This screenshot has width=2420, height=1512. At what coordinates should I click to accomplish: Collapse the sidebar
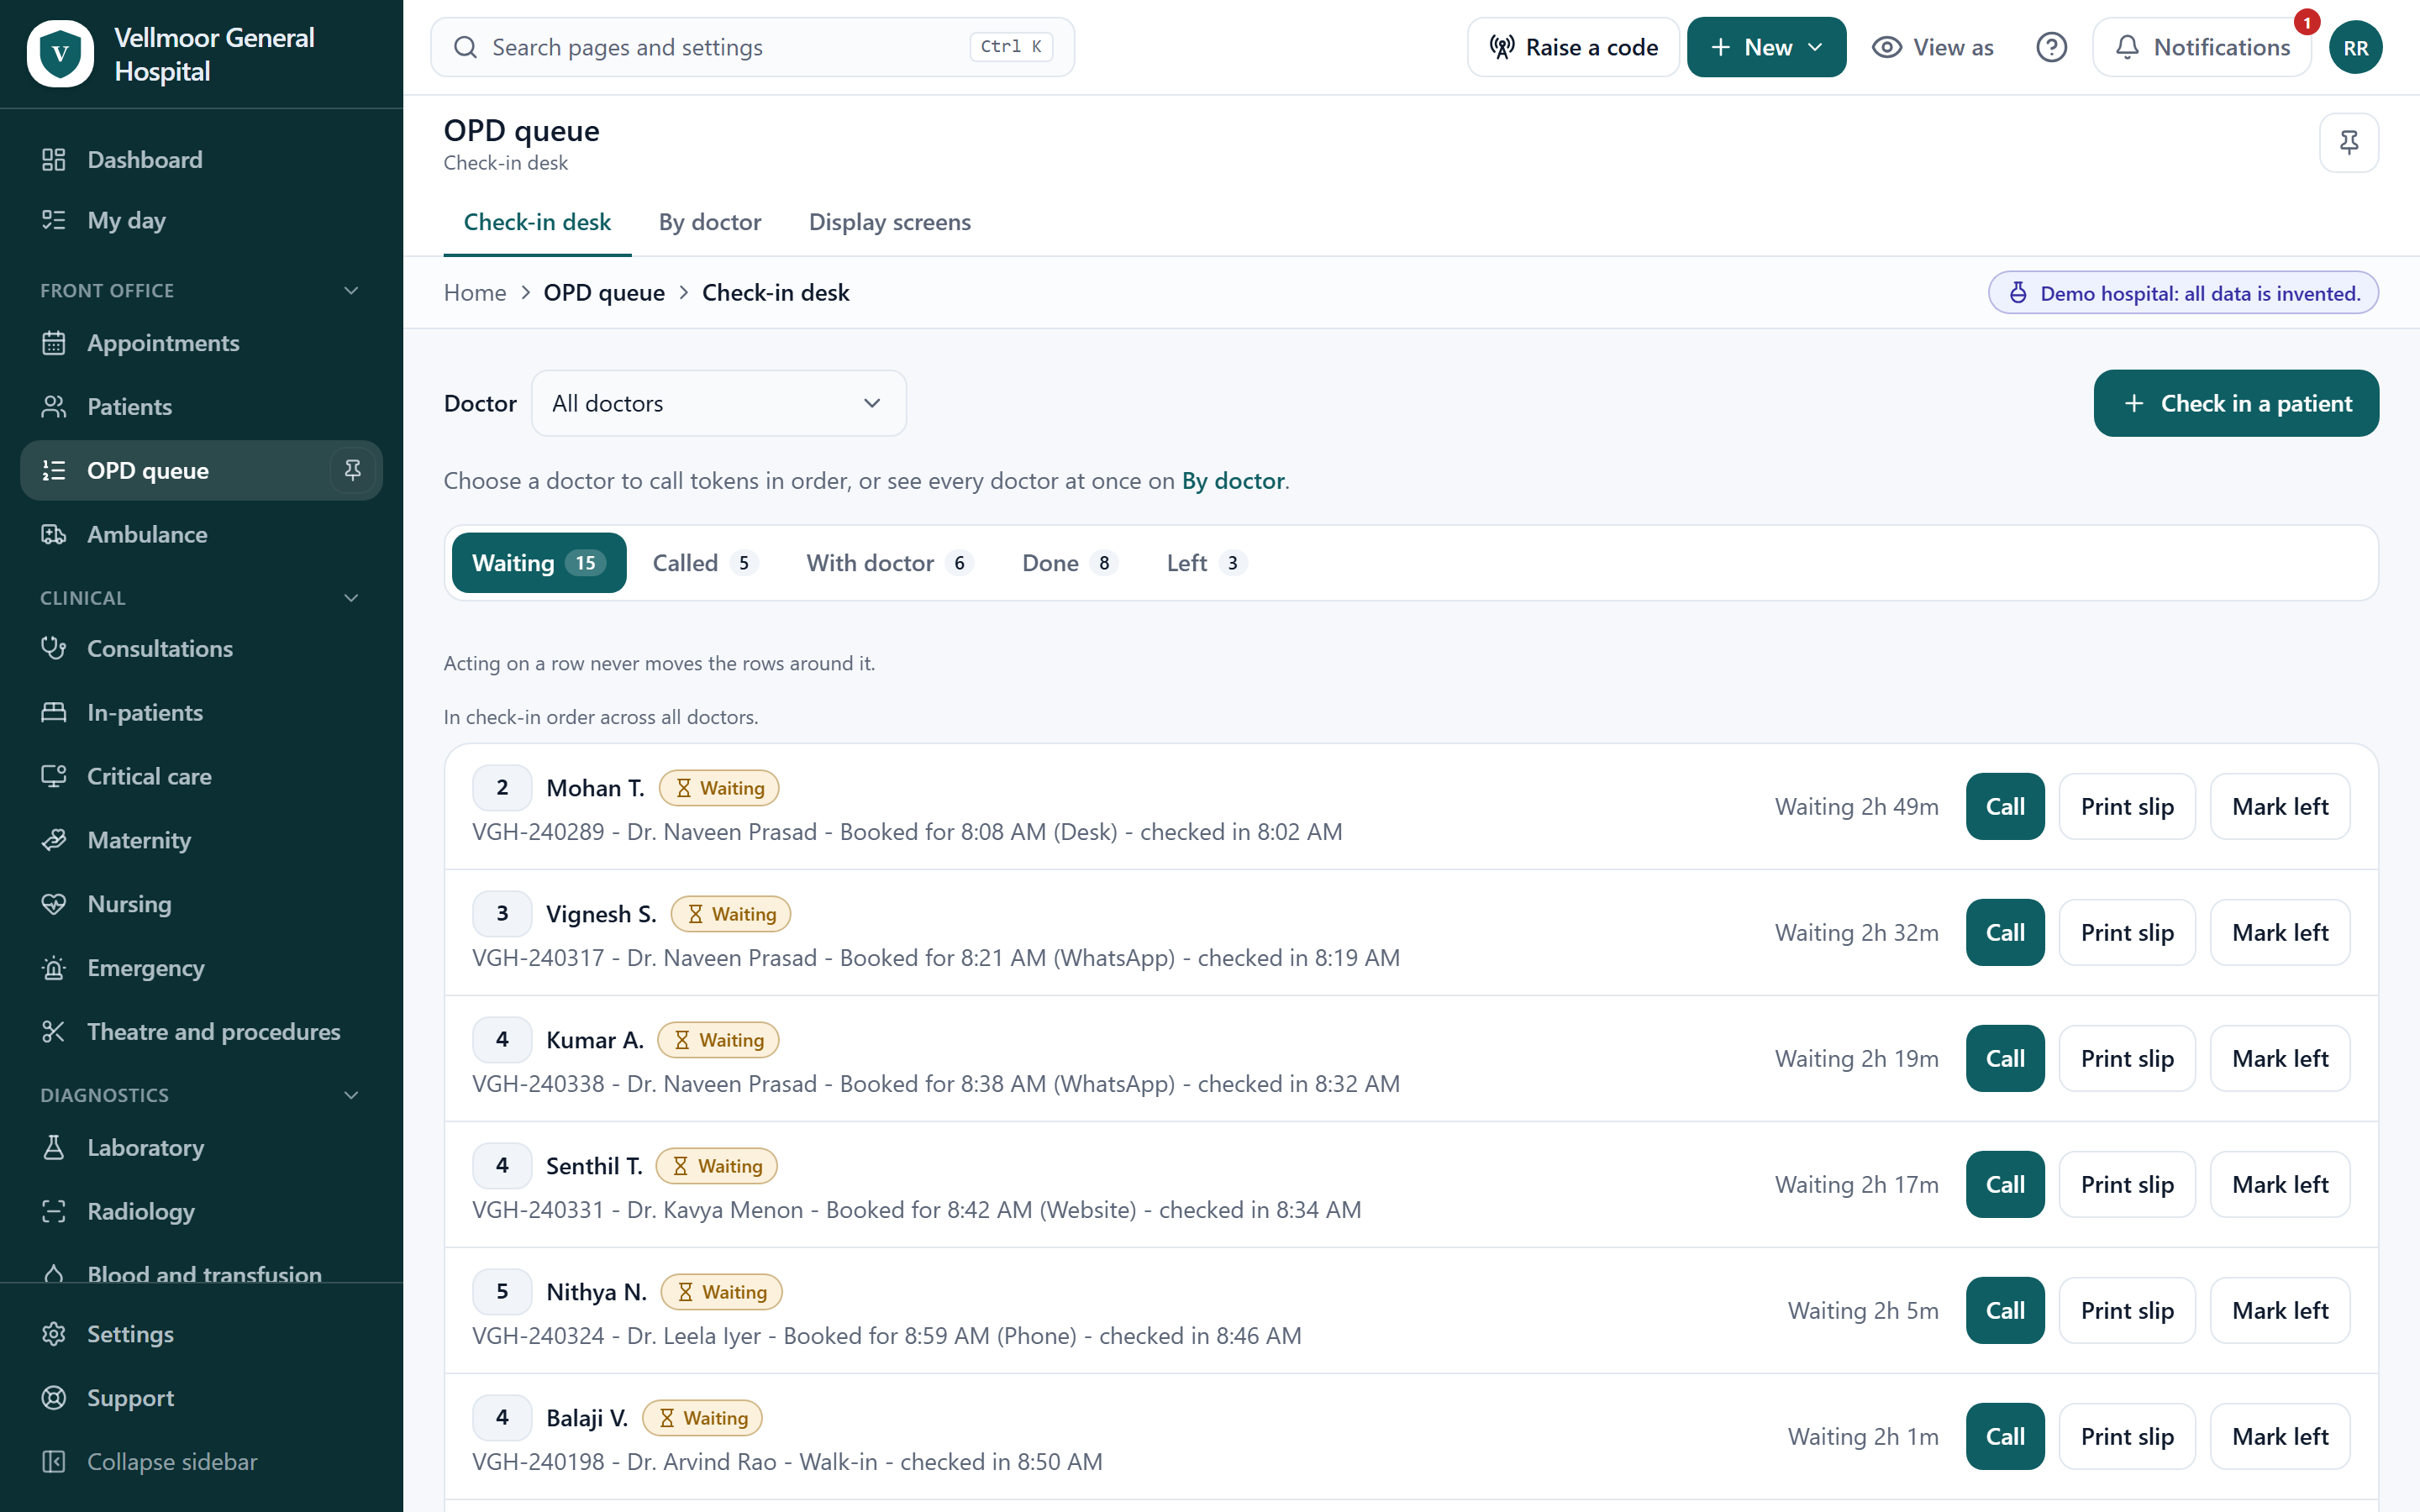(201, 1461)
